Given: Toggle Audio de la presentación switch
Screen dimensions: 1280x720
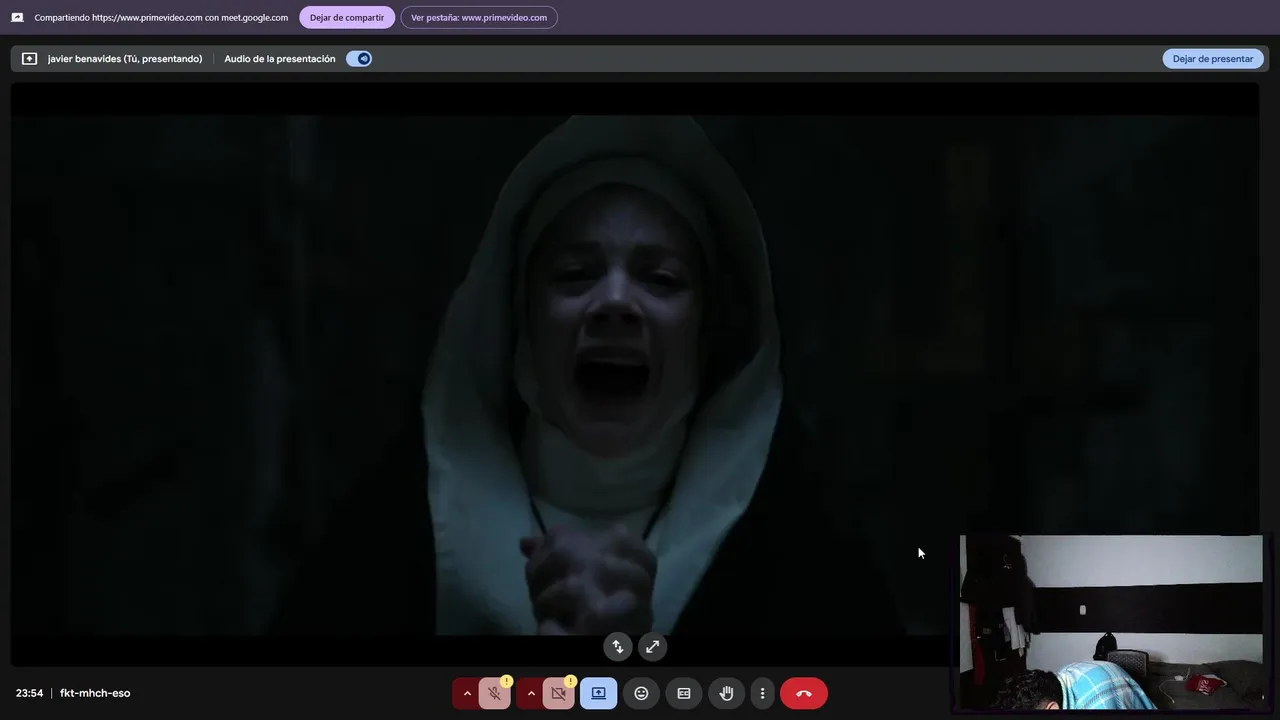Looking at the screenshot, I should tap(359, 59).
